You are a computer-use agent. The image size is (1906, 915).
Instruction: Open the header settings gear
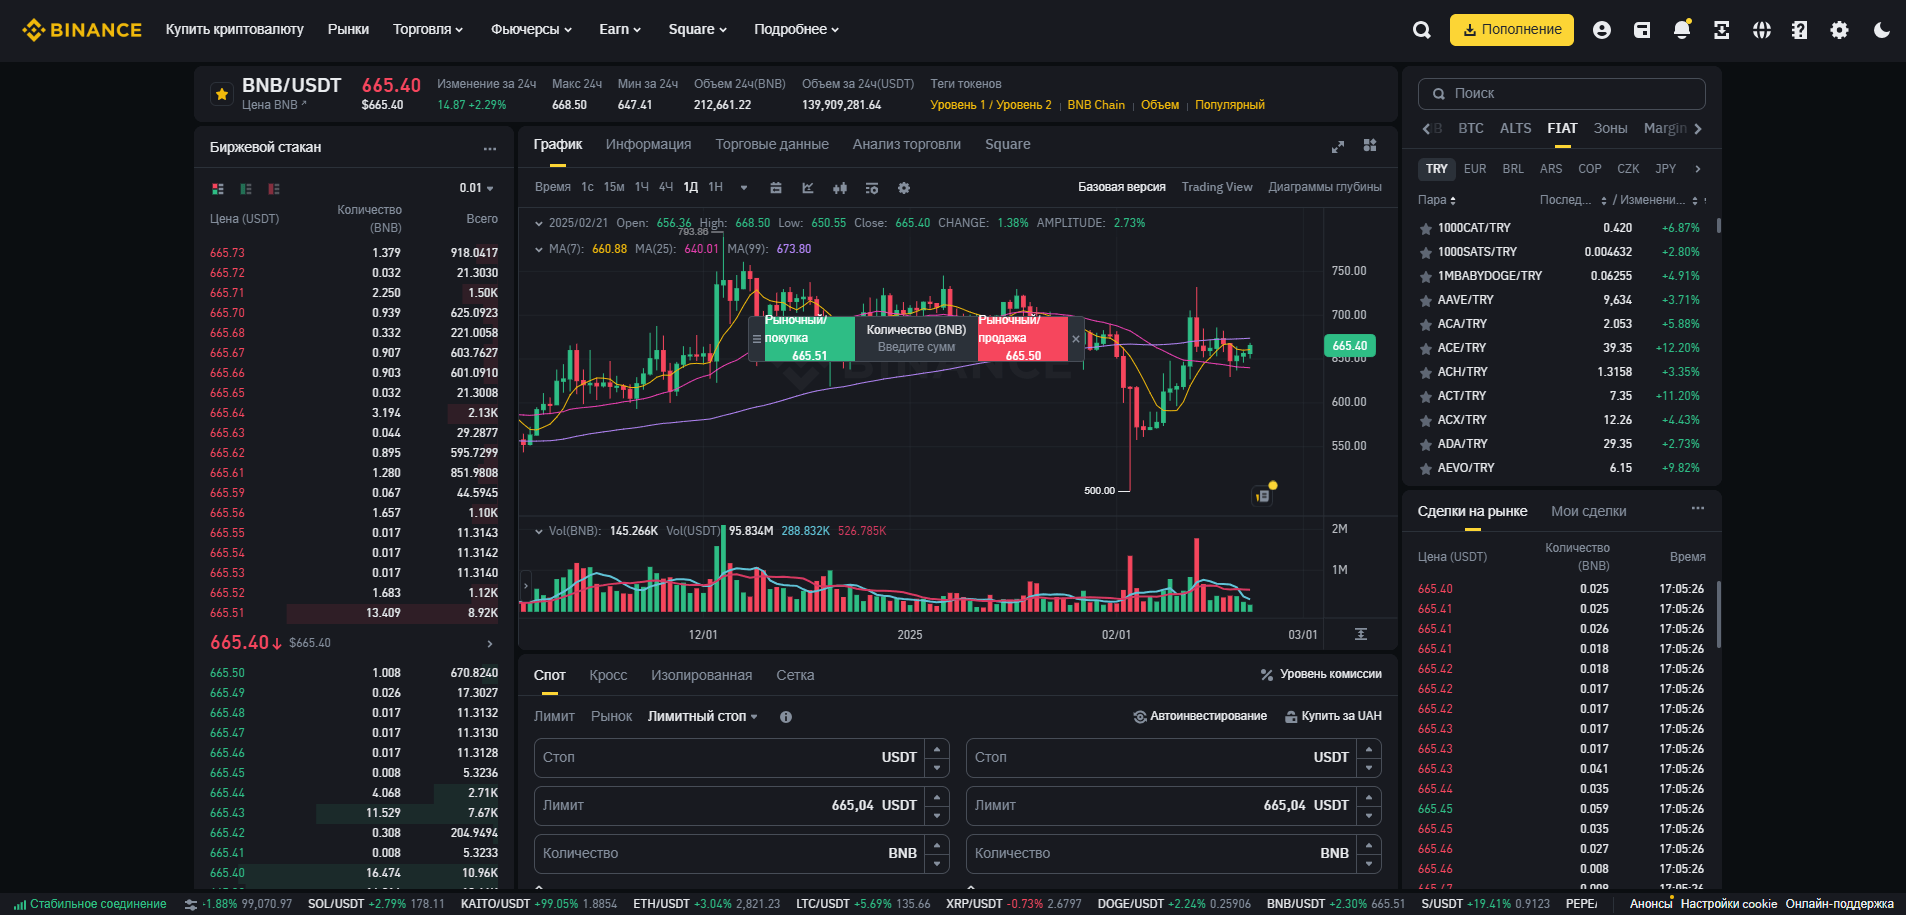1839,30
